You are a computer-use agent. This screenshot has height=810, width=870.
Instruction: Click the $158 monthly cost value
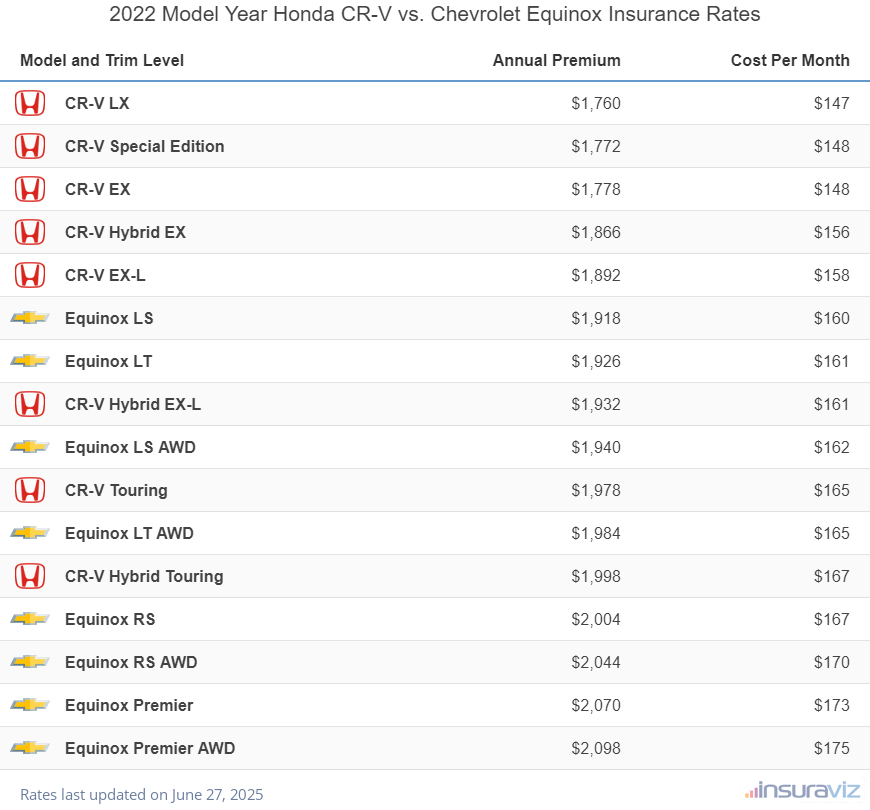click(832, 276)
